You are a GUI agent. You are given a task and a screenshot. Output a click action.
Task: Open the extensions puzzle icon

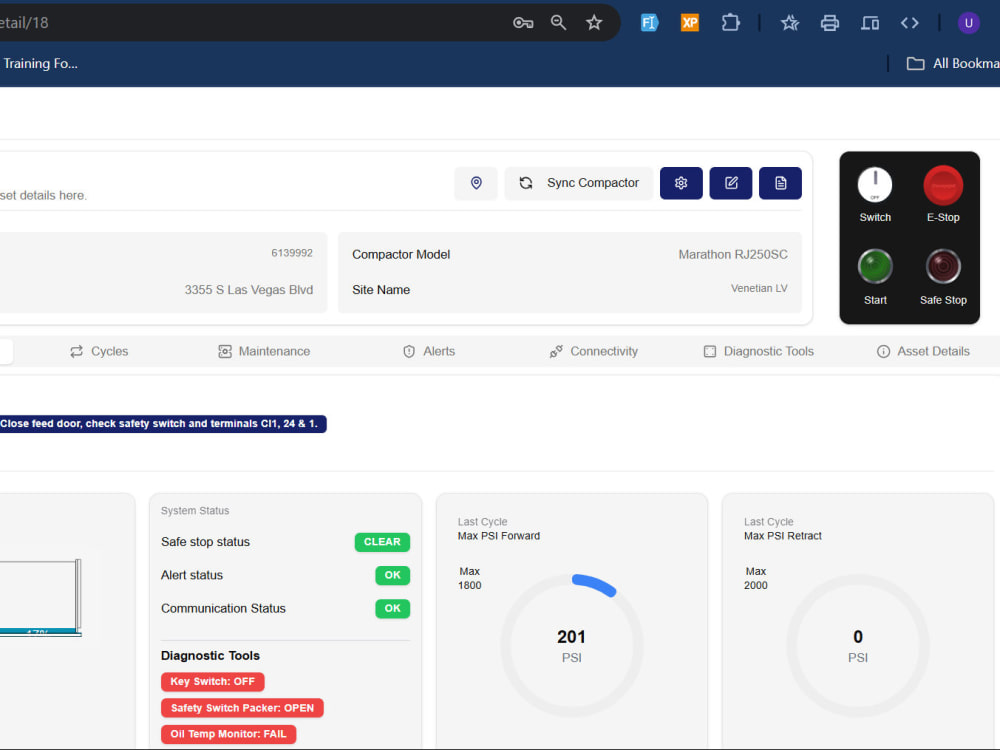(x=730, y=23)
